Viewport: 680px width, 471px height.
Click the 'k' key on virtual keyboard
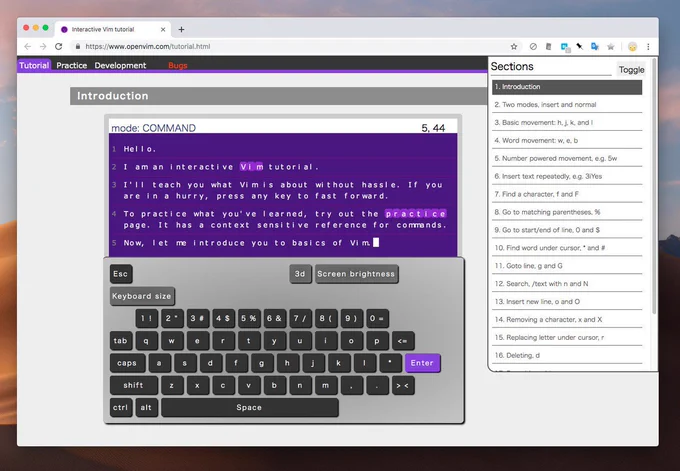click(338, 363)
